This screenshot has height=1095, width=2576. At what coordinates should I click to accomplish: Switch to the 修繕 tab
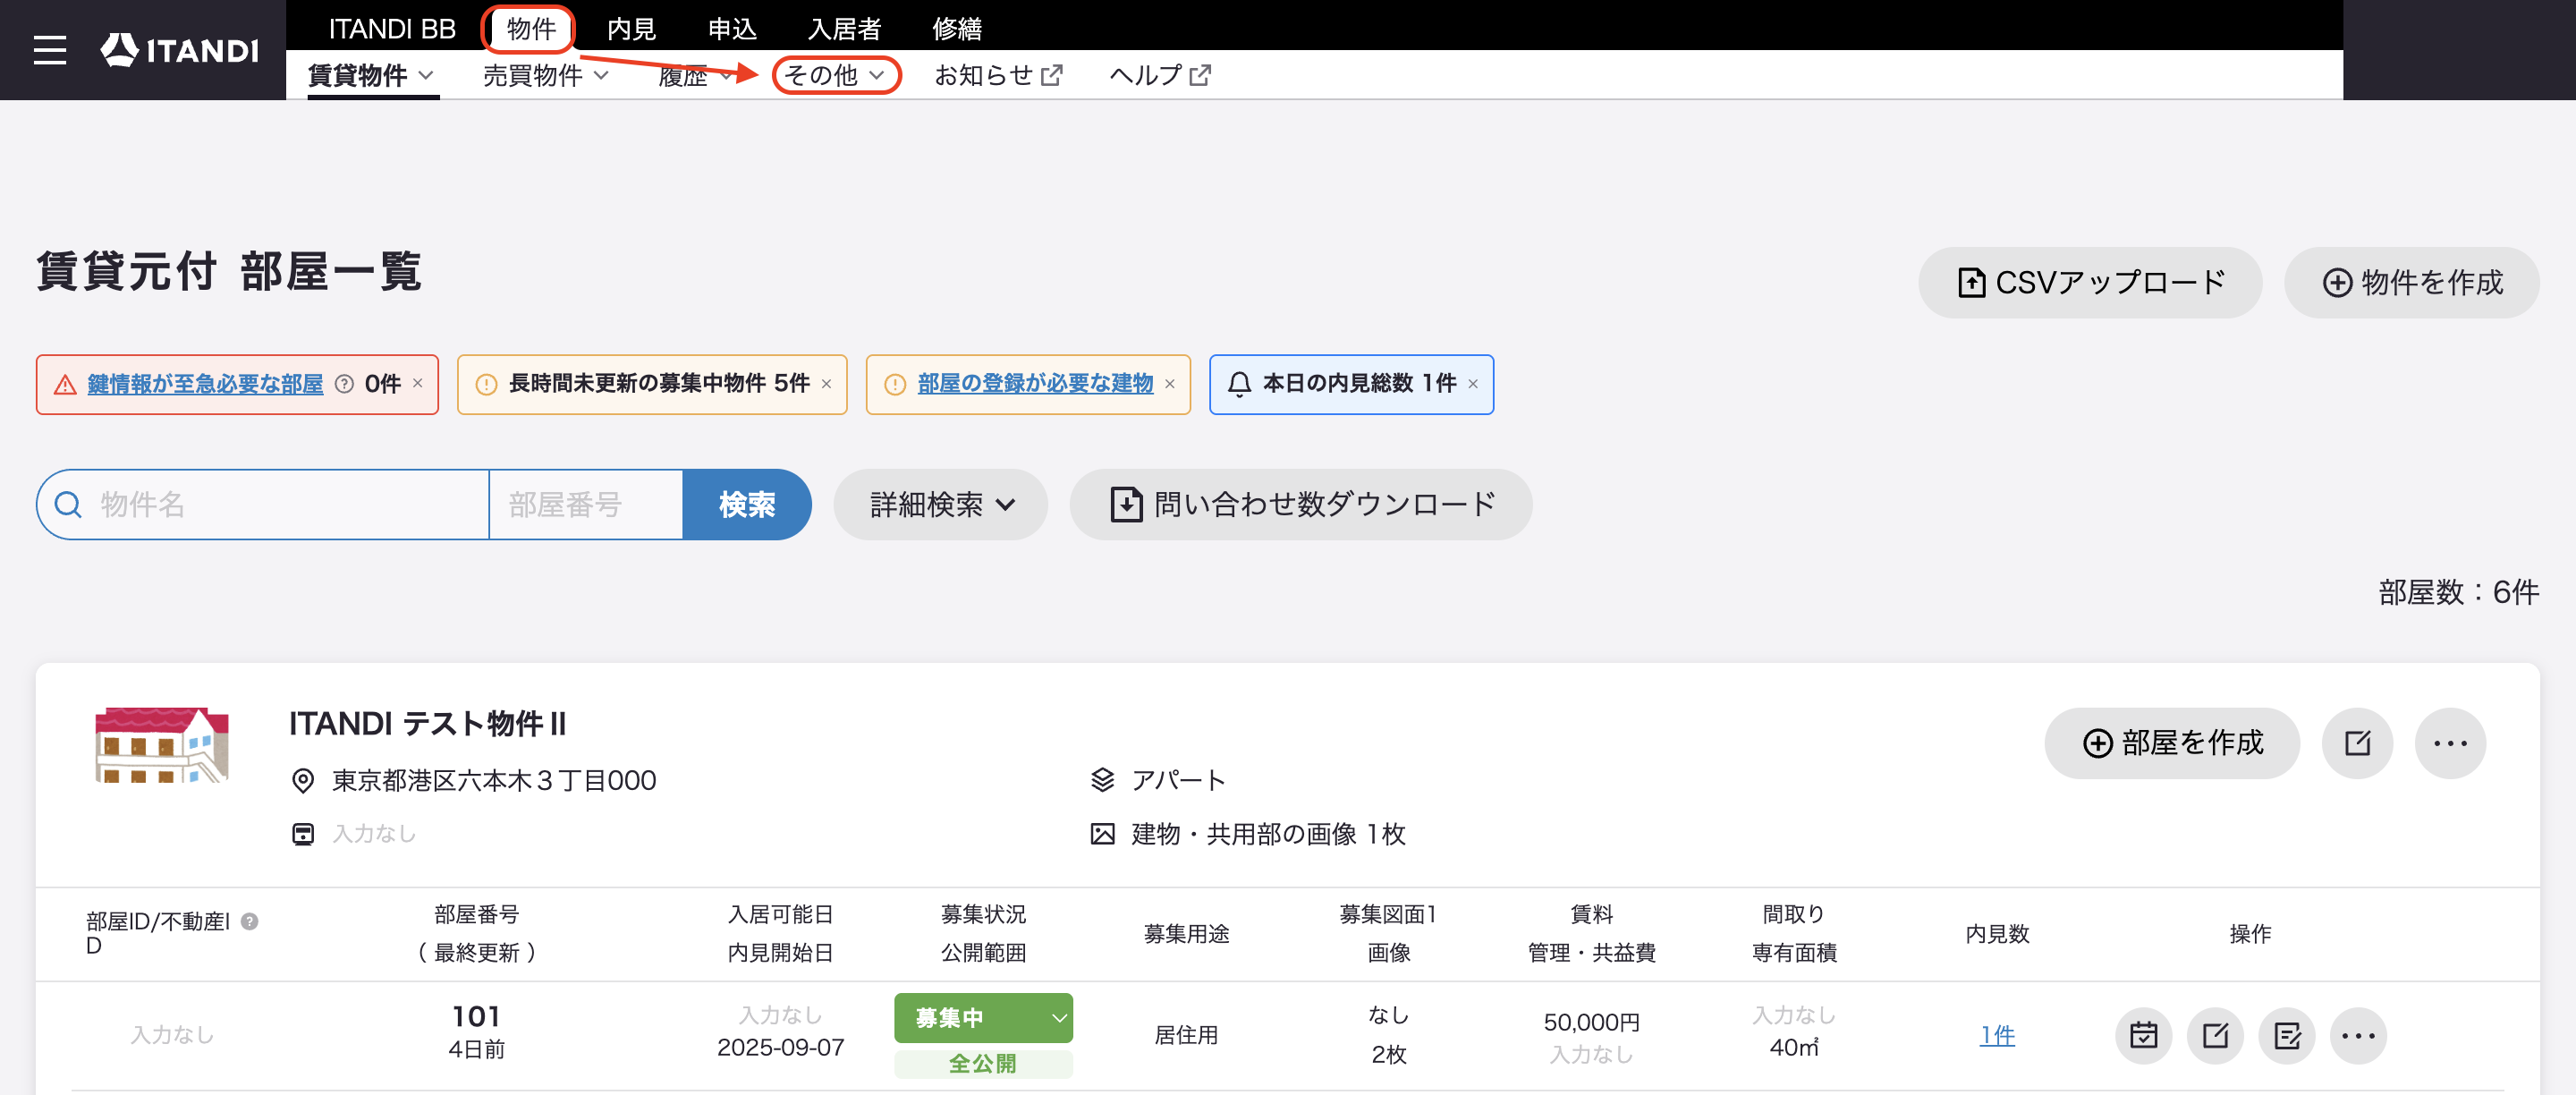click(x=957, y=28)
